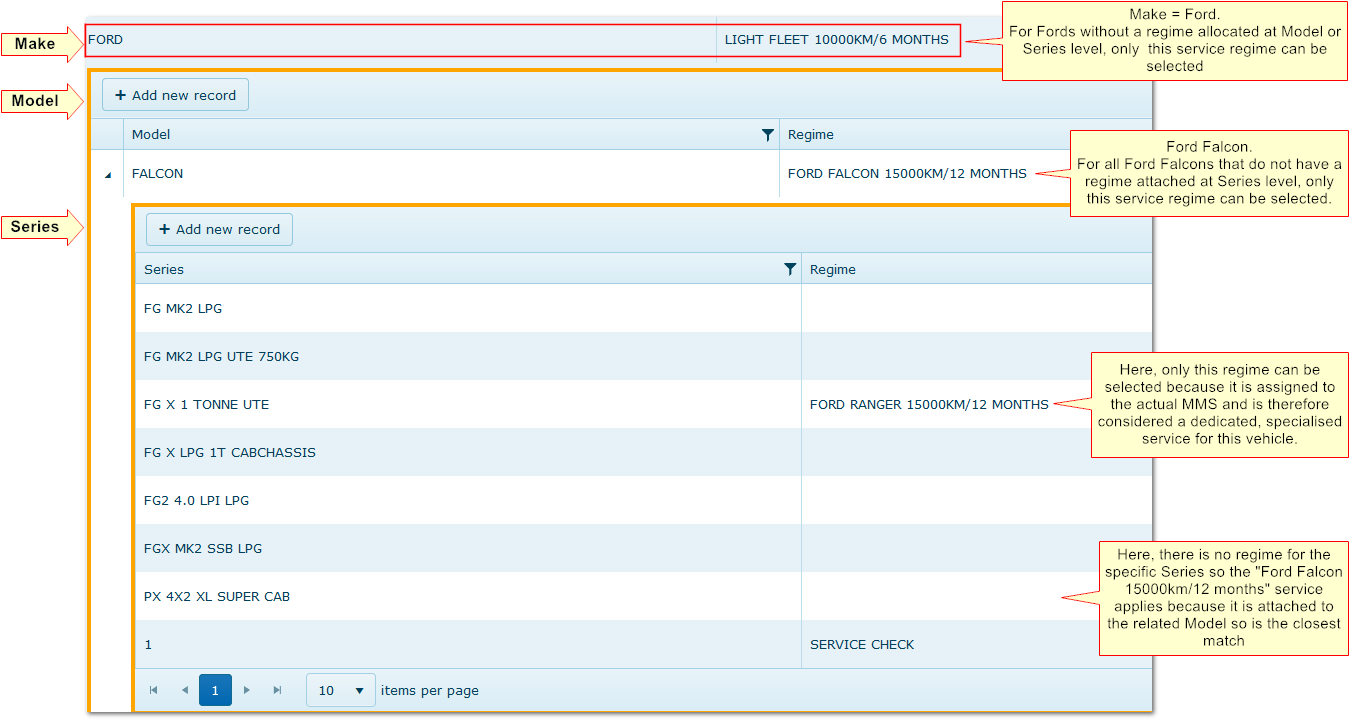Click the FORD RANGER 15000KM/12 MONTHS regime cell
Viewport: 1350px width, 722px height.
pos(929,405)
